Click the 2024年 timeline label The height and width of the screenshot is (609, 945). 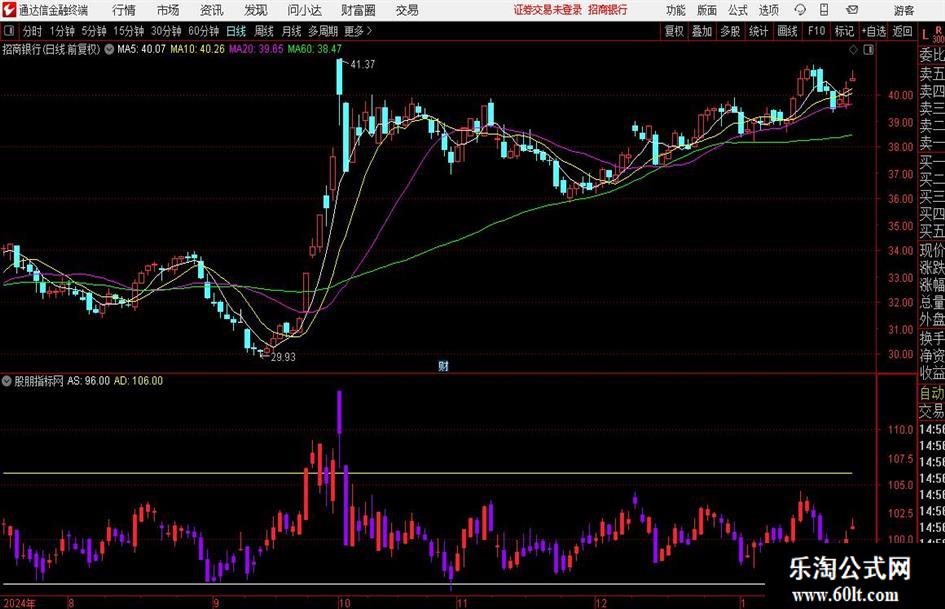[19, 603]
